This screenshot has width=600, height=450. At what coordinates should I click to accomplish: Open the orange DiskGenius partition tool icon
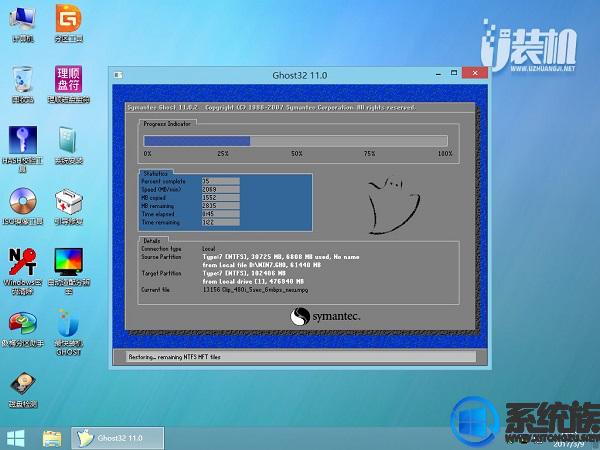(68, 20)
